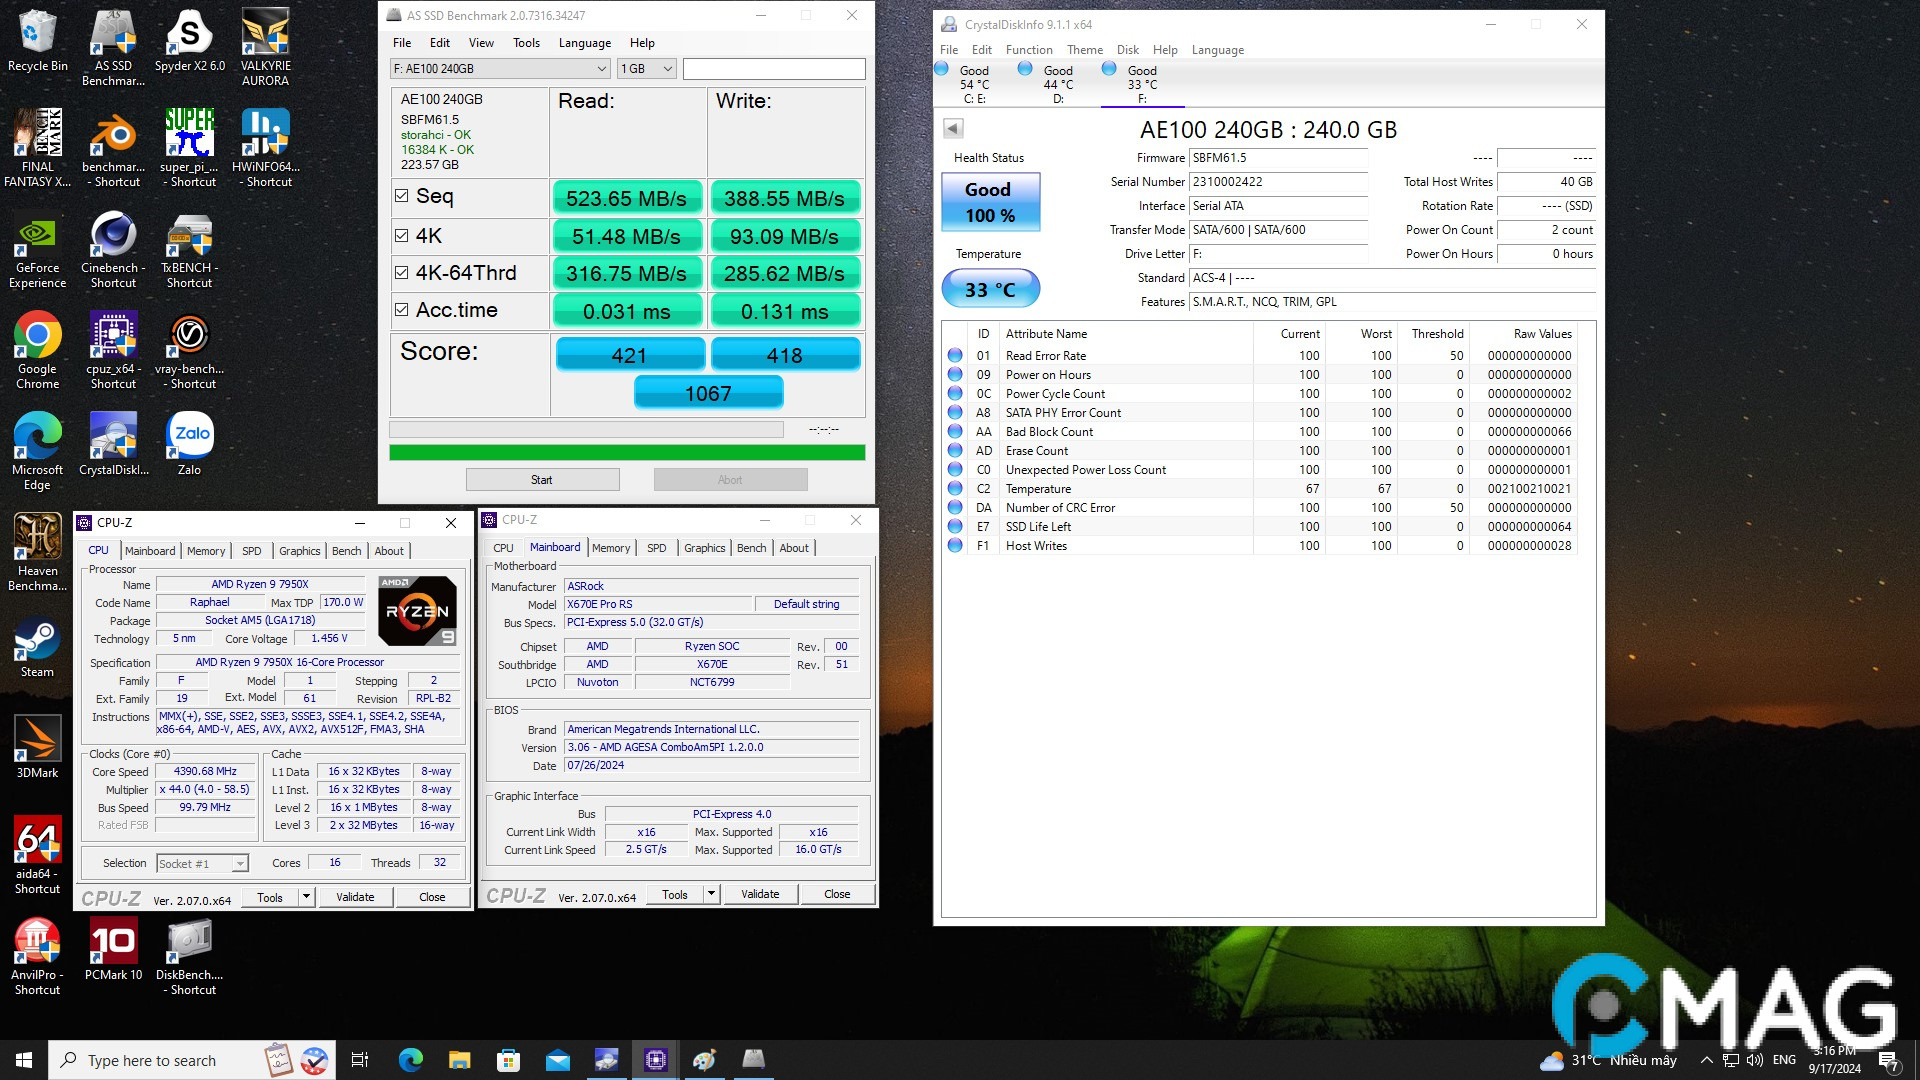Open the Function menu in CrystalDiskInfo
The height and width of the screenshot is (1080, 1920).
1028,50
